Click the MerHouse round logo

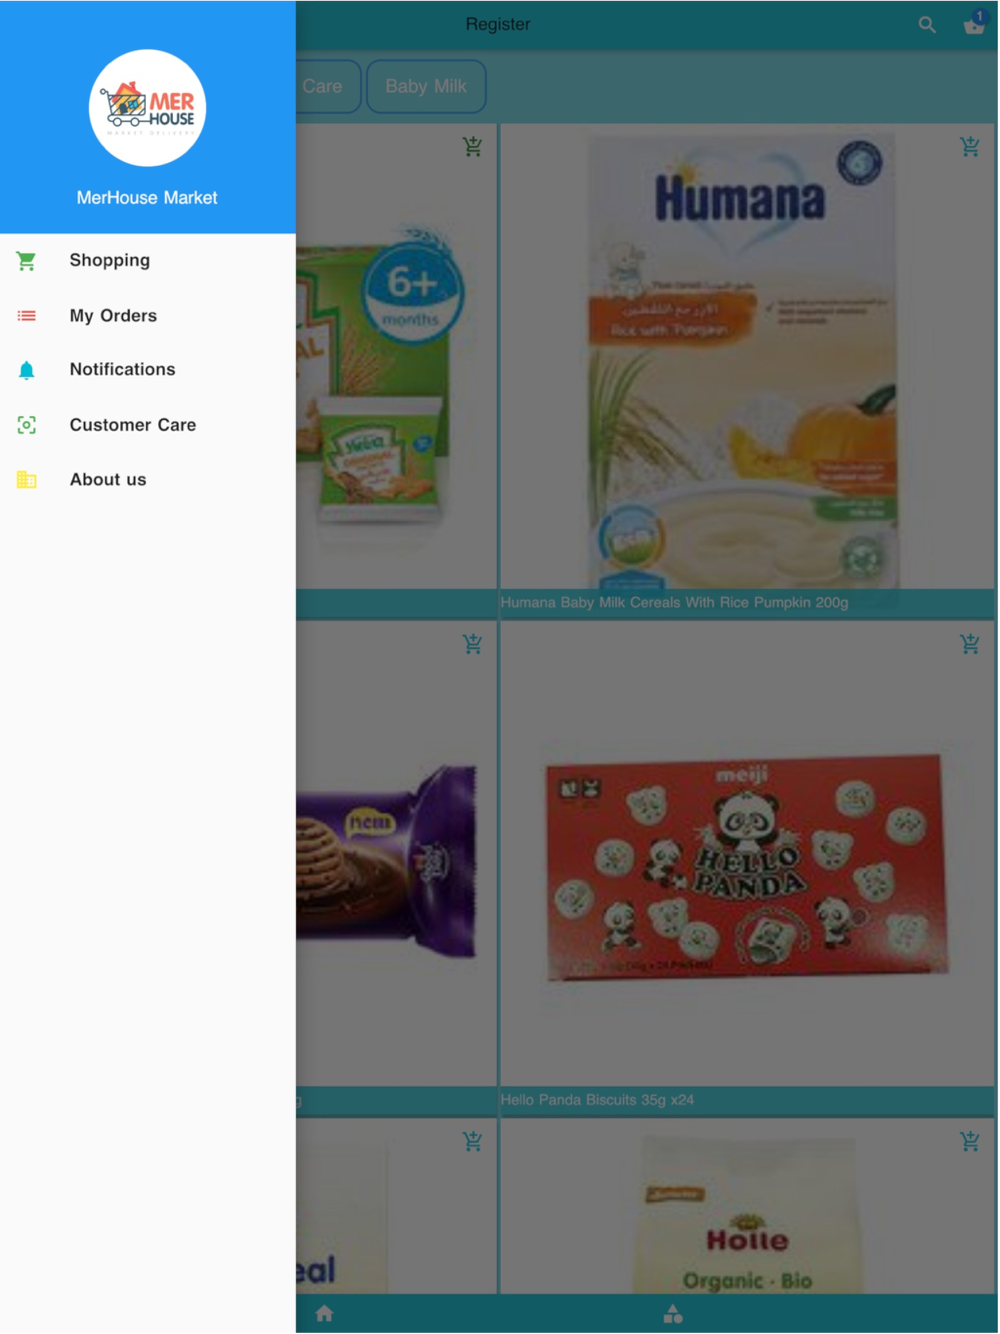click(148, 108)
